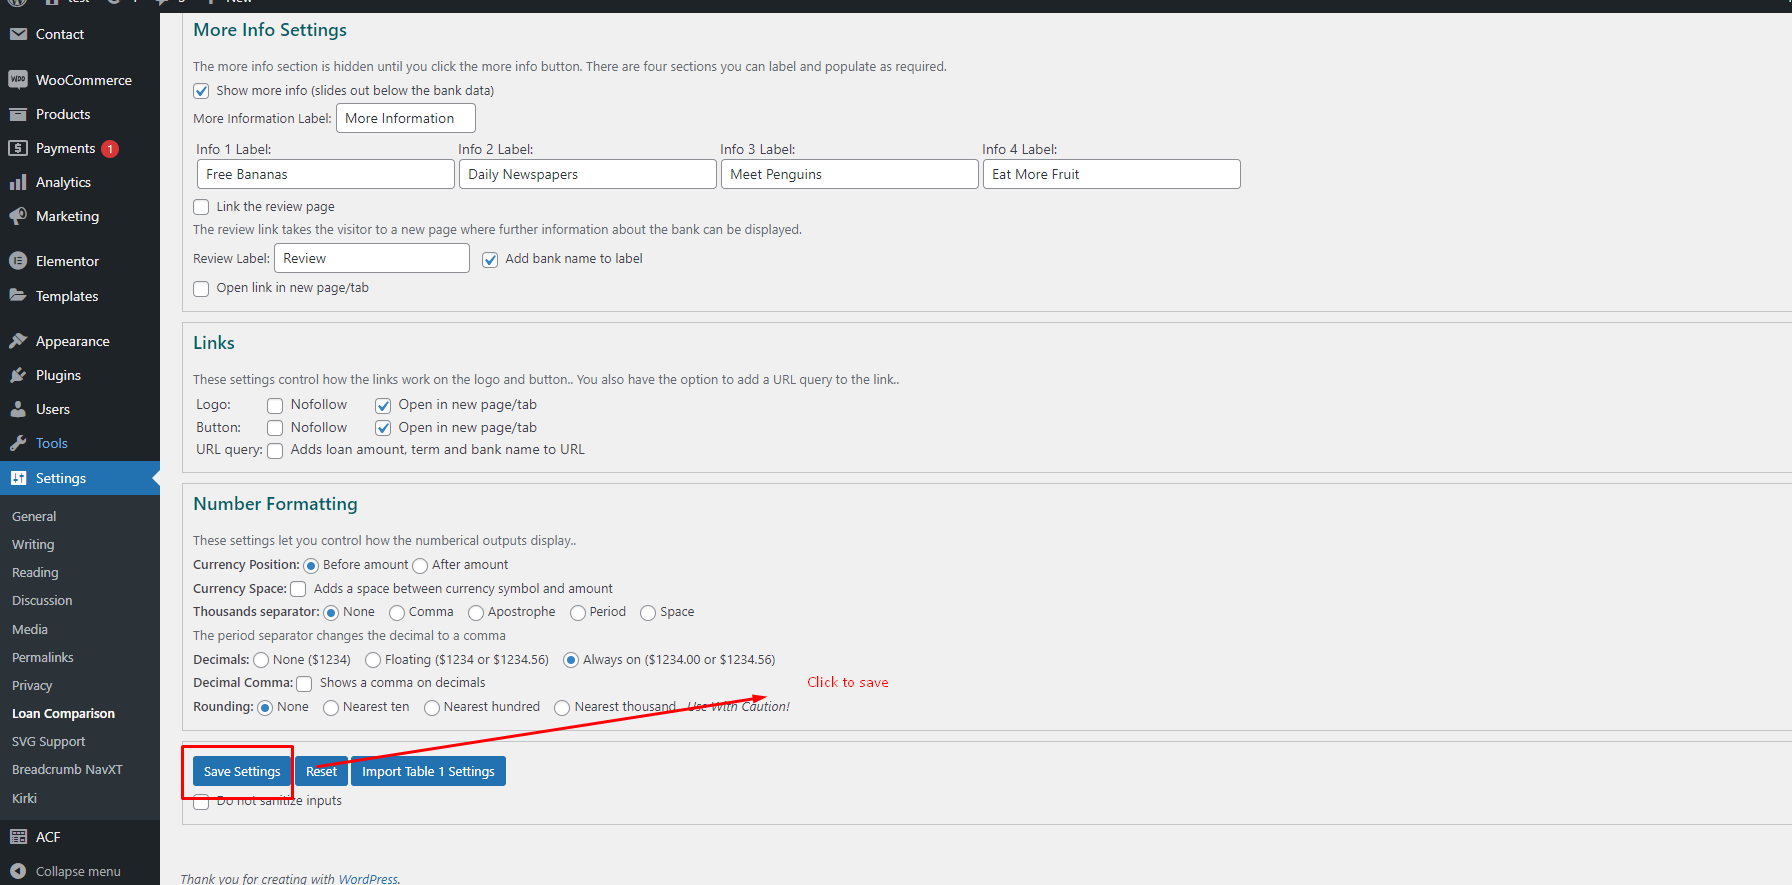Check the Currency Space checkbox
The width and height of the screenshot is (1792, 885).
pos(298,589)
